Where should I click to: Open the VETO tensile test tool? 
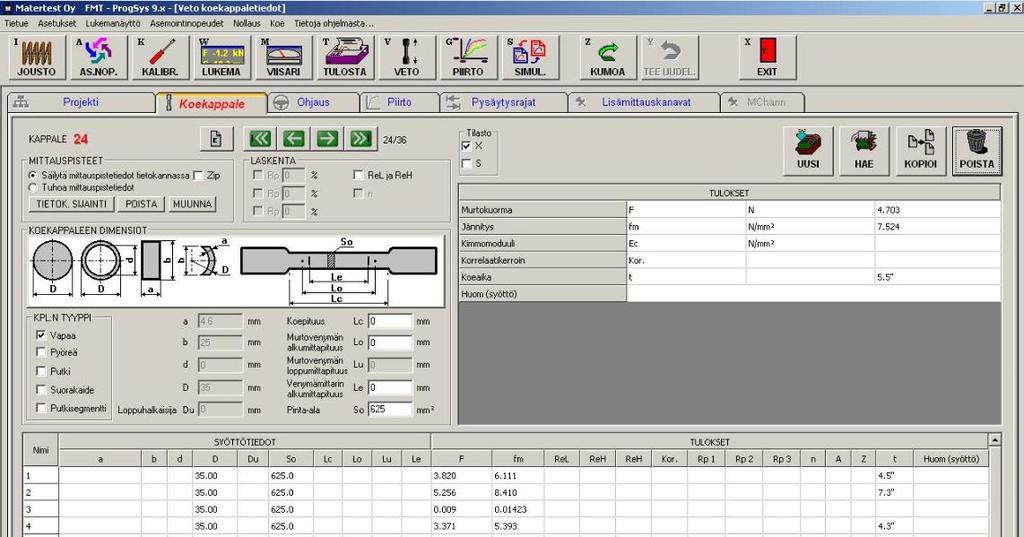point(406,57)
